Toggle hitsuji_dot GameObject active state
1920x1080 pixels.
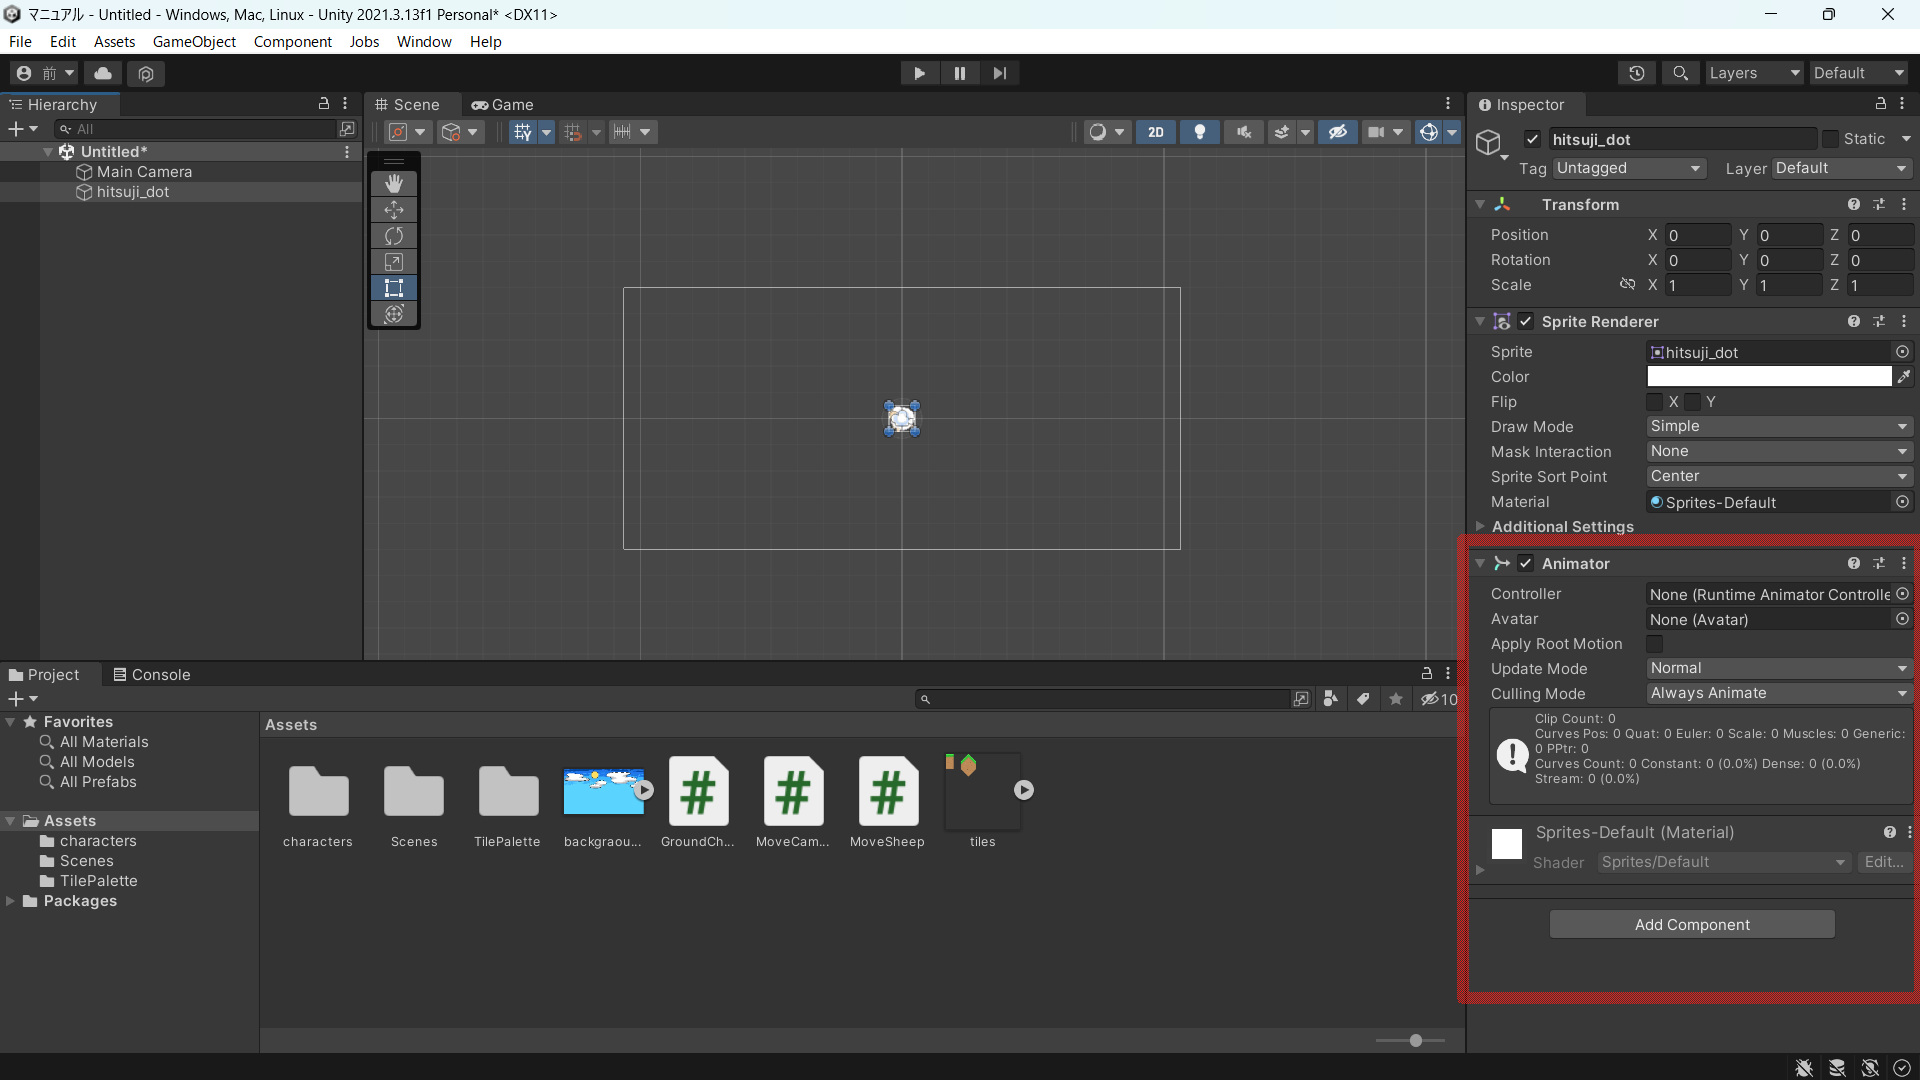coord(1532,138)
